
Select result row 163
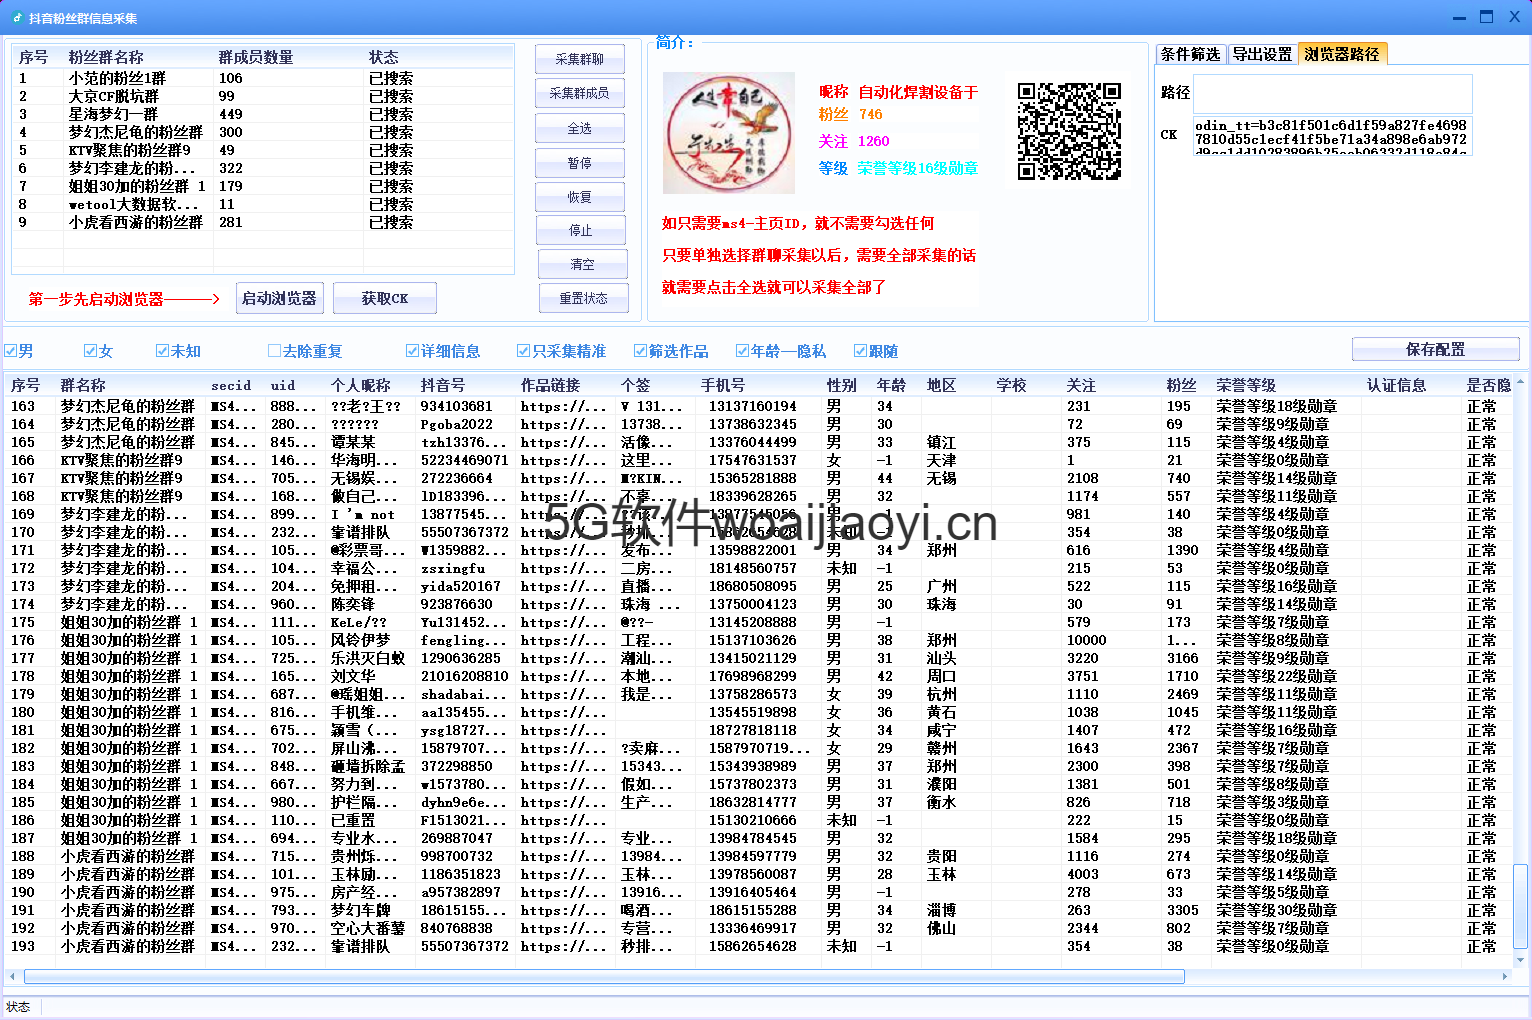(x=760, y=406)
